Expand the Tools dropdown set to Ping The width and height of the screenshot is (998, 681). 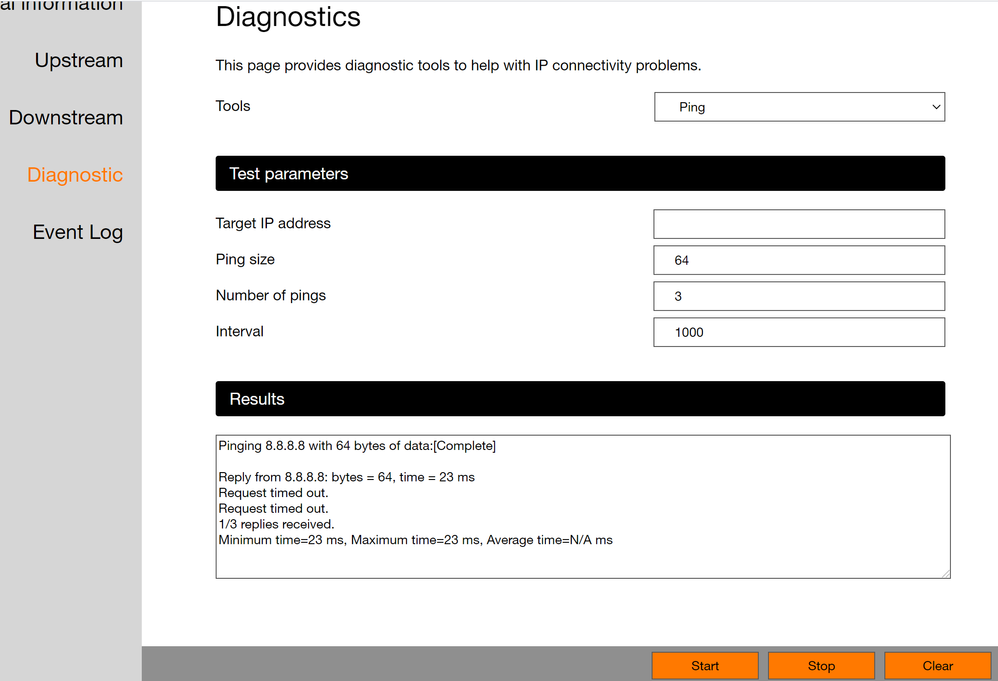pos(799,107)
